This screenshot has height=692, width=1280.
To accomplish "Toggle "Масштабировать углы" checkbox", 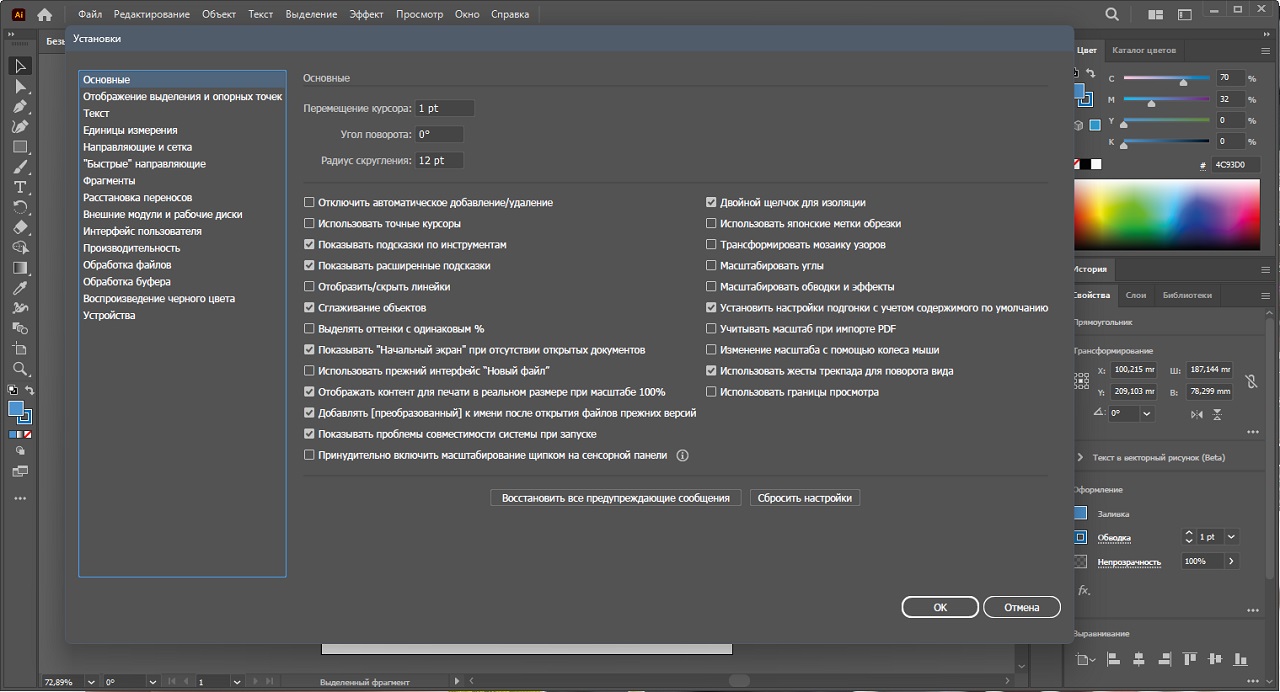I will (711, 266).
